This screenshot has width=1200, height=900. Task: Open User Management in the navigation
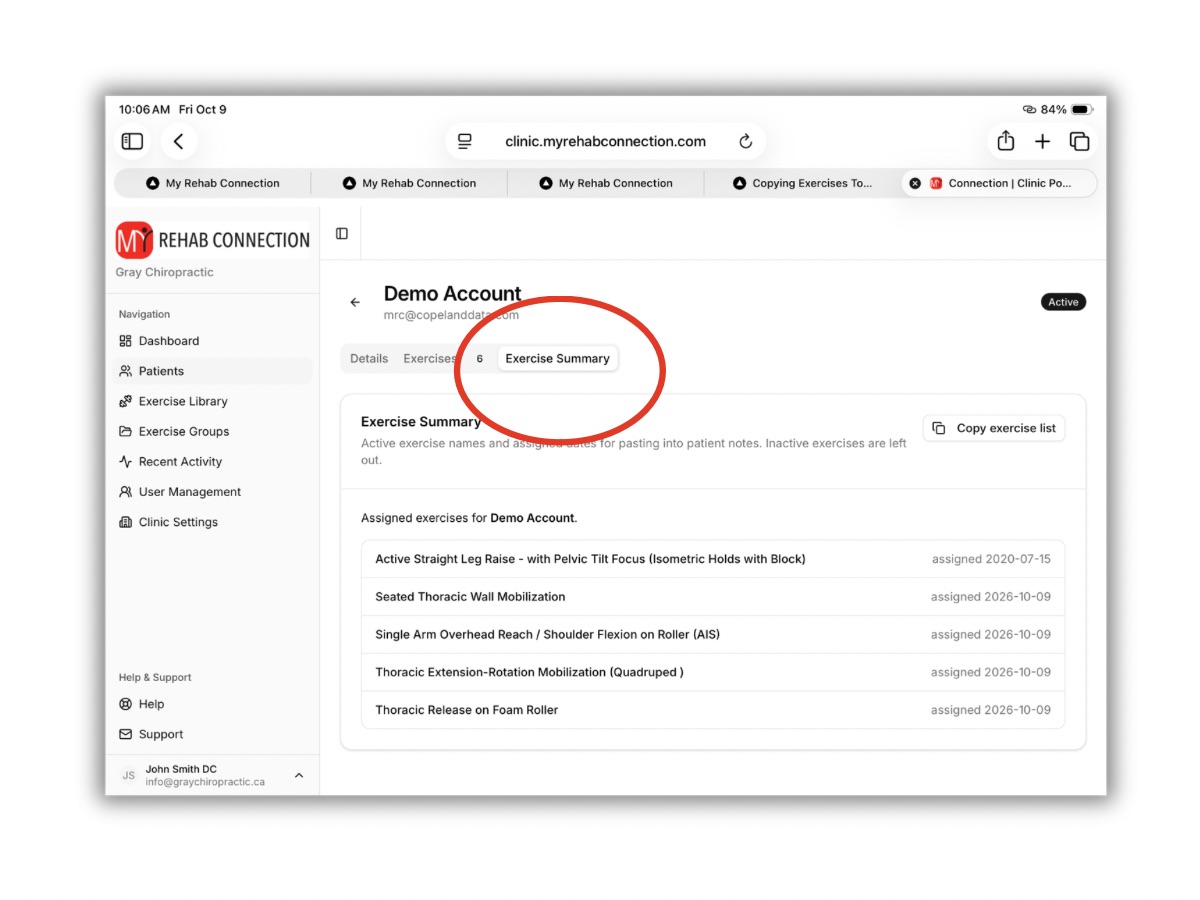click(x=213, y=492)
